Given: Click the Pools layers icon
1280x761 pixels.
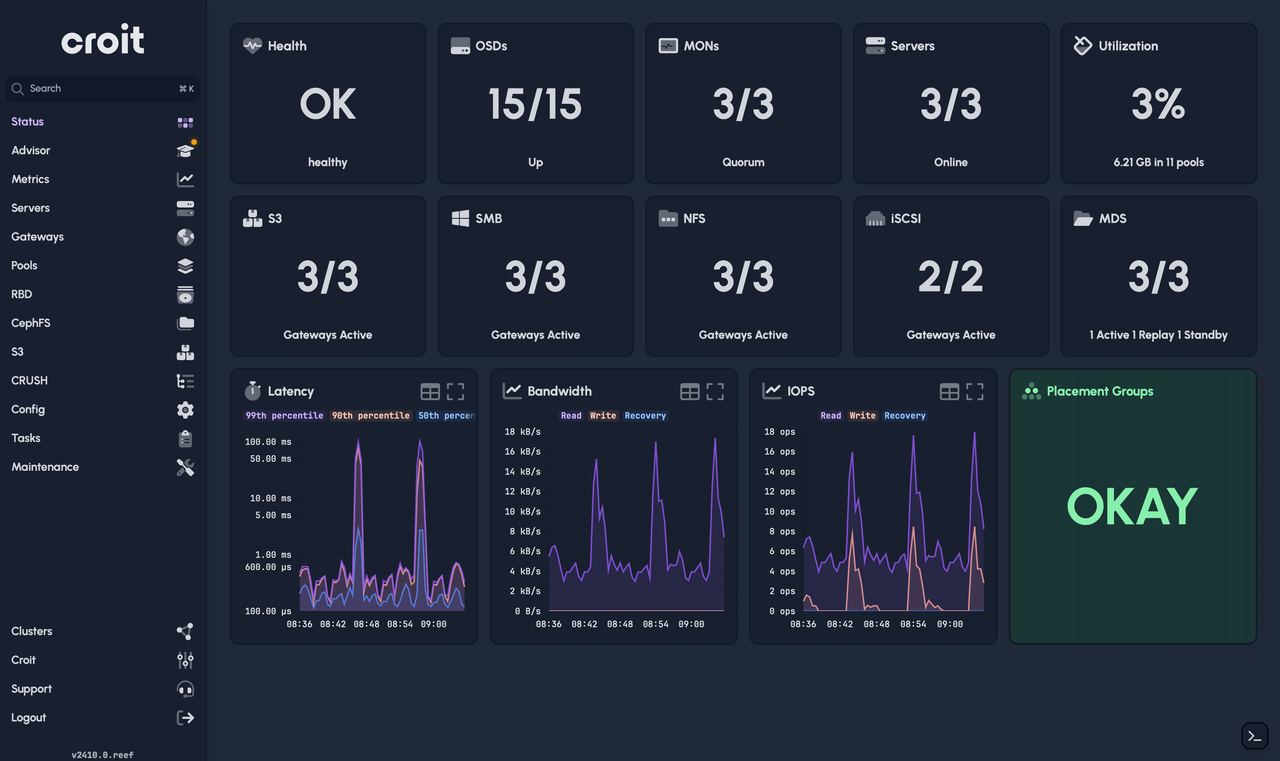Looking at the screenshot, I should (x=185, y=266).
